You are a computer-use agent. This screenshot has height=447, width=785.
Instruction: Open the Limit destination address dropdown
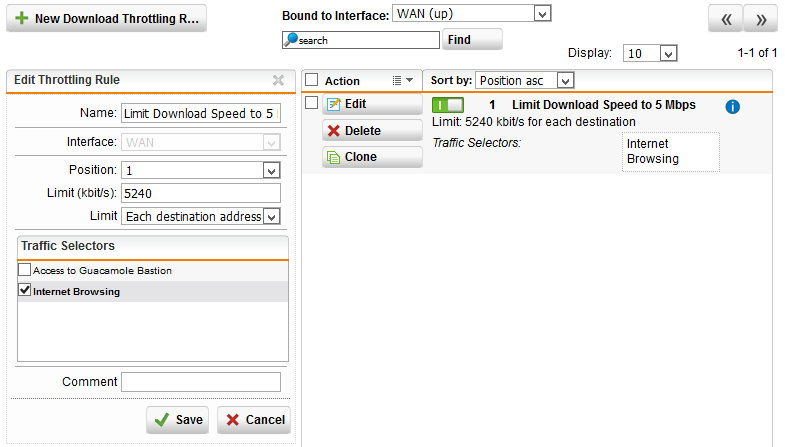pos(201,216)
